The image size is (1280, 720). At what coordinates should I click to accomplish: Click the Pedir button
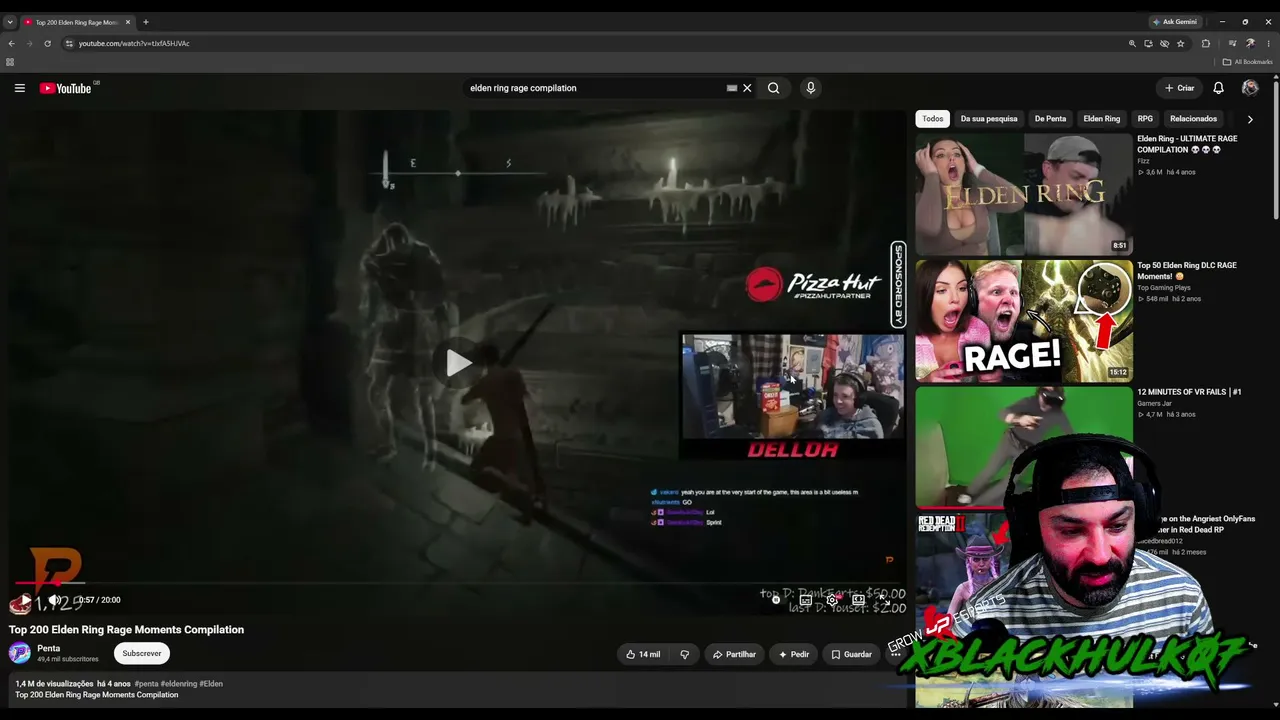tap(793, 654)
